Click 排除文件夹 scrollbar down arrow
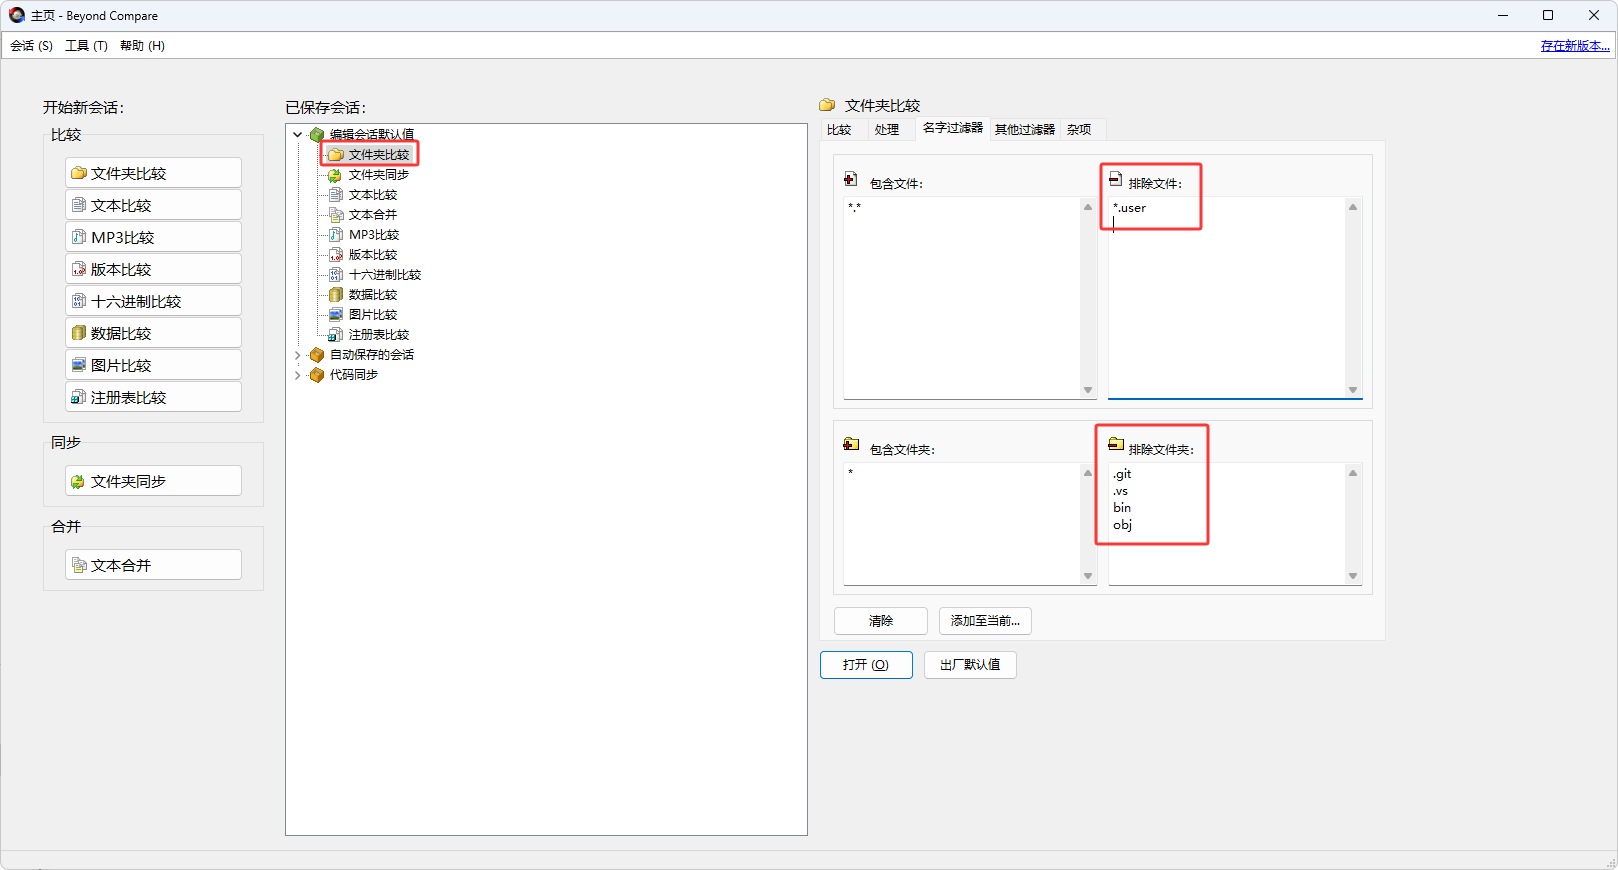Viewport: 1618px width, 870px height. coord(1353,576)
